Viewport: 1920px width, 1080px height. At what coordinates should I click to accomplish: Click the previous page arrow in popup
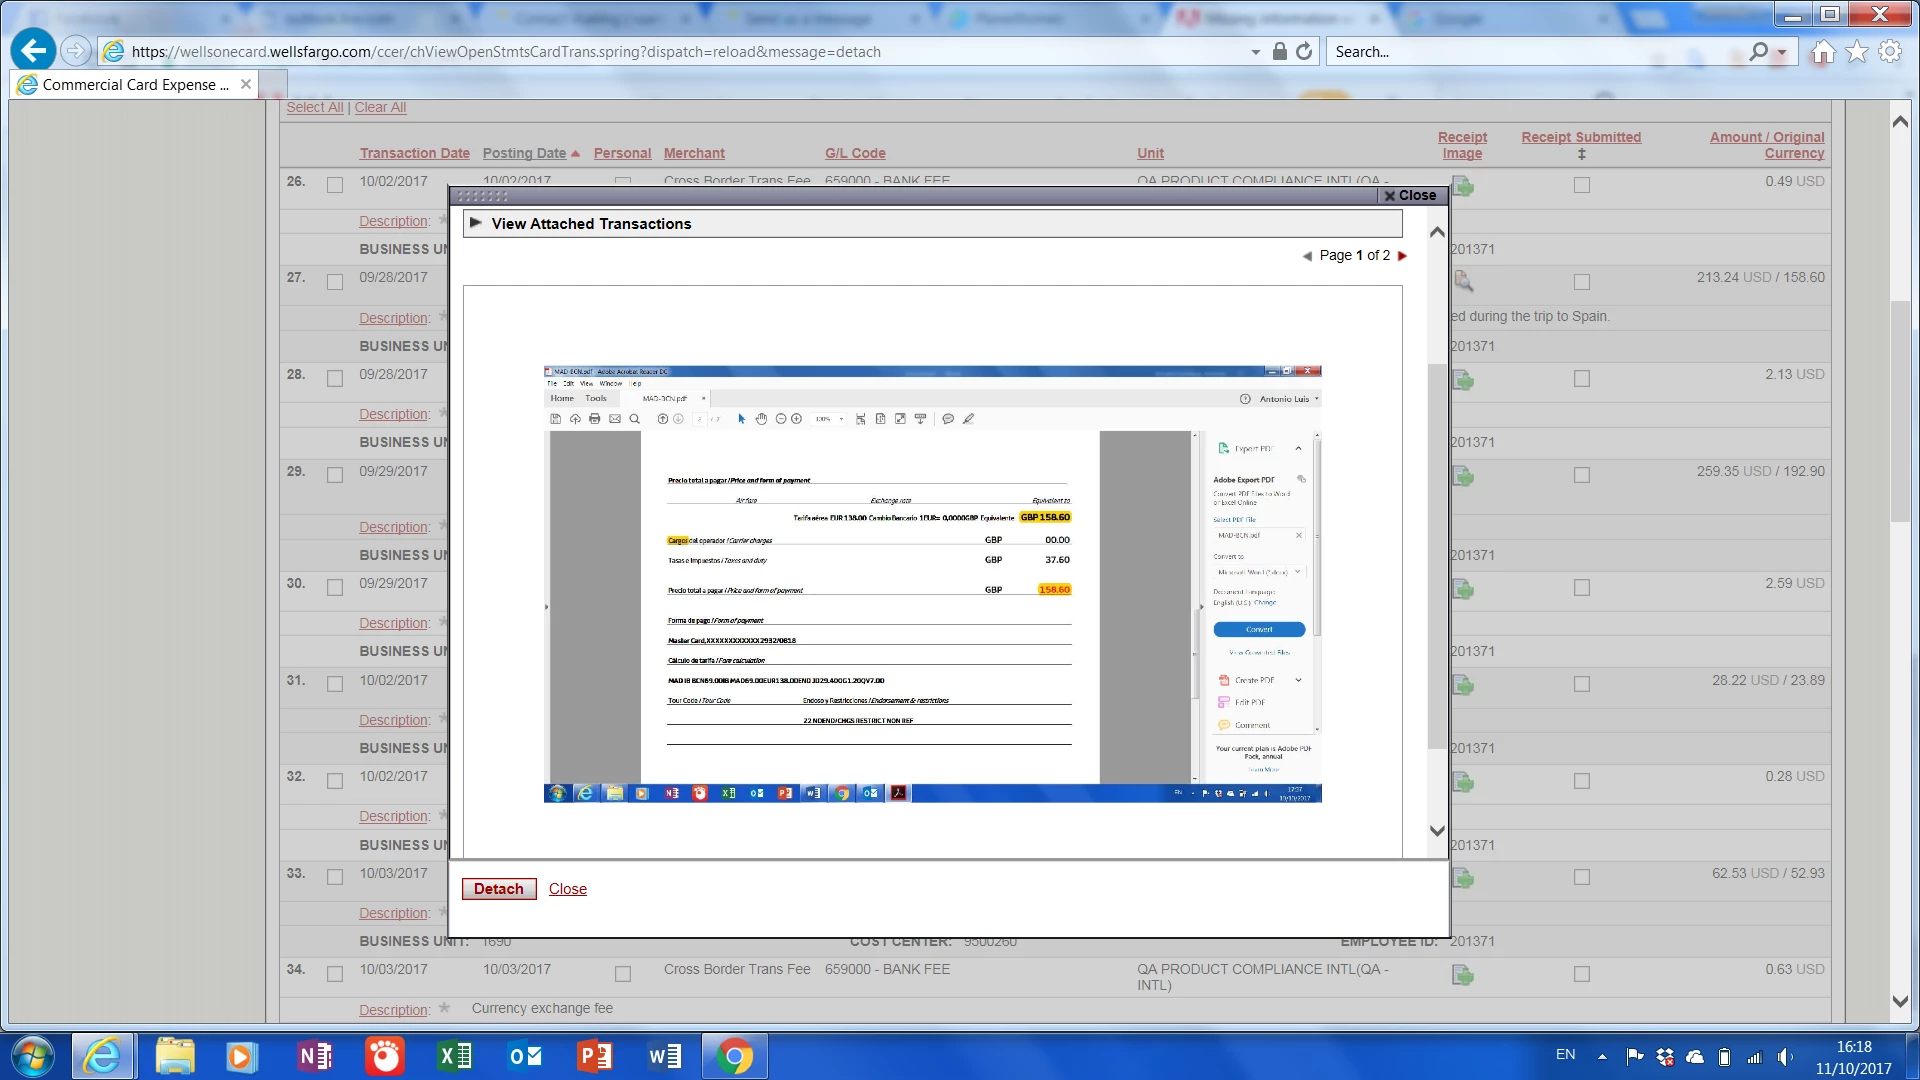tap(1307, 256)
